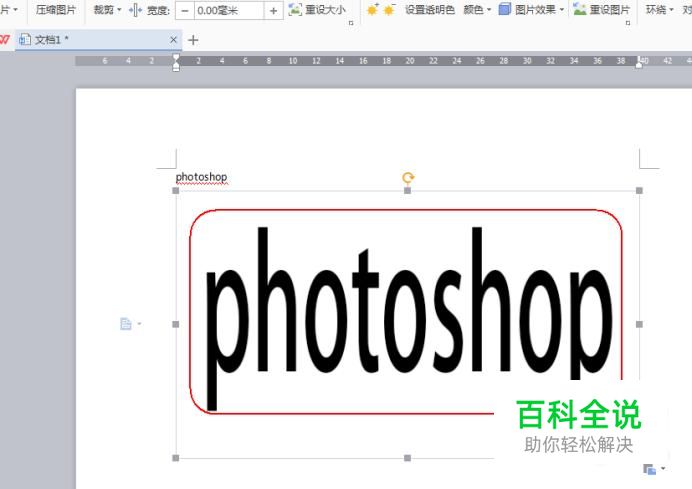692x489 pixels.
Task: Open the 裁剪 crop dropdown
Action: click(107, 10)
